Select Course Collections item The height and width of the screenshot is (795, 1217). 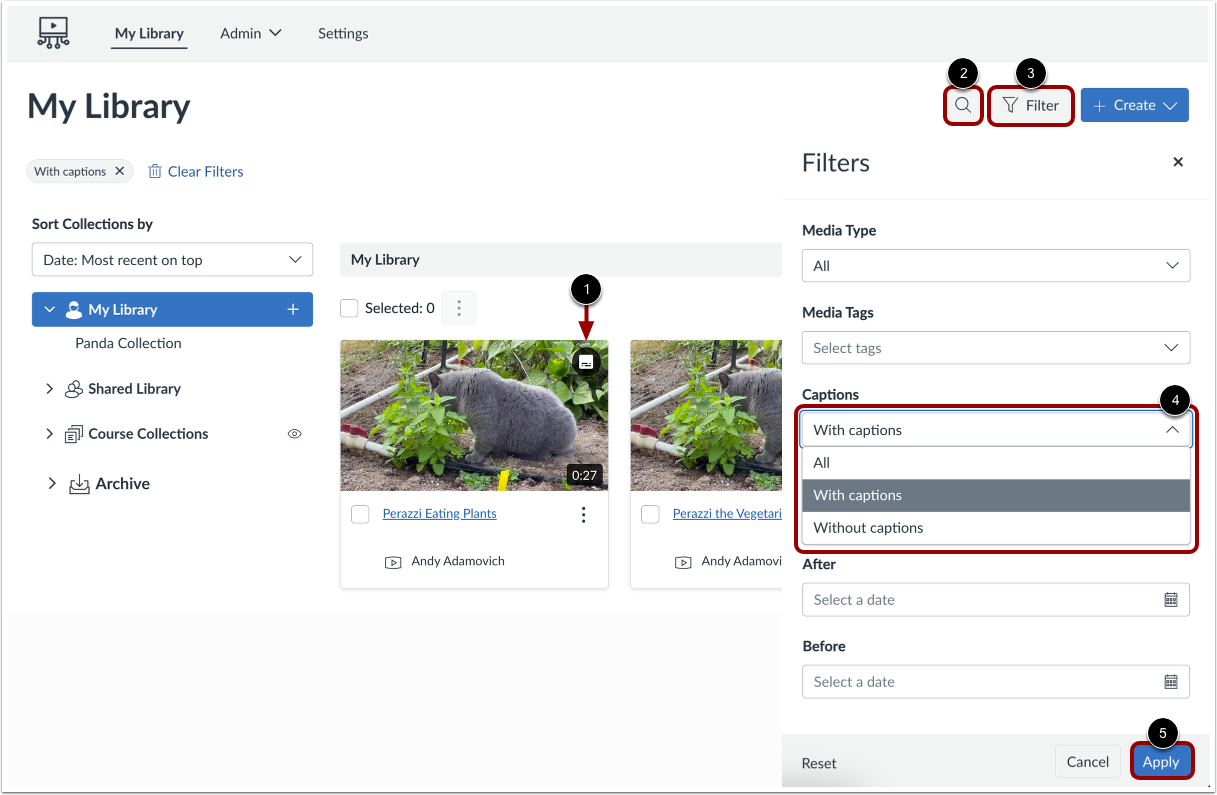(x=148, y=434)
